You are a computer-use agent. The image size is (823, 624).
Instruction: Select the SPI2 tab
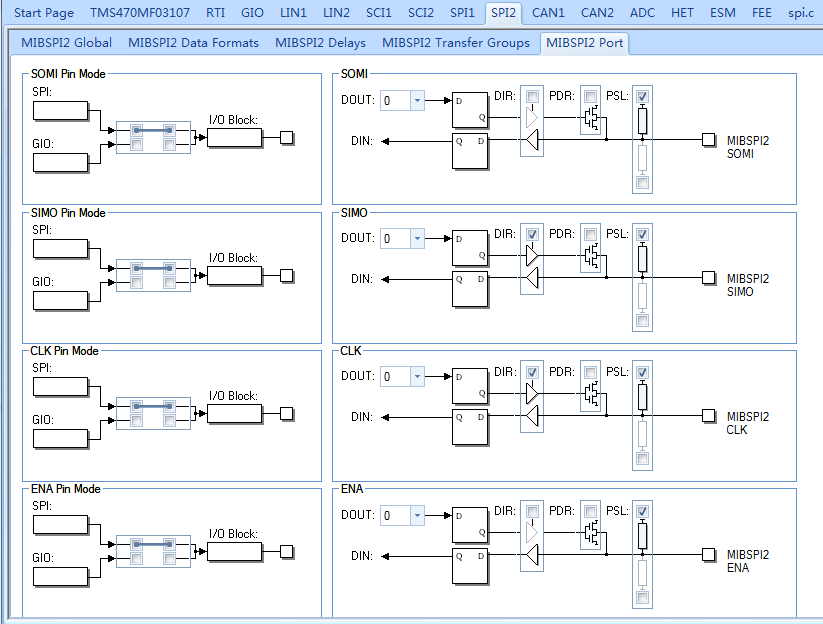pyautogui.click(x=503, y=13)
